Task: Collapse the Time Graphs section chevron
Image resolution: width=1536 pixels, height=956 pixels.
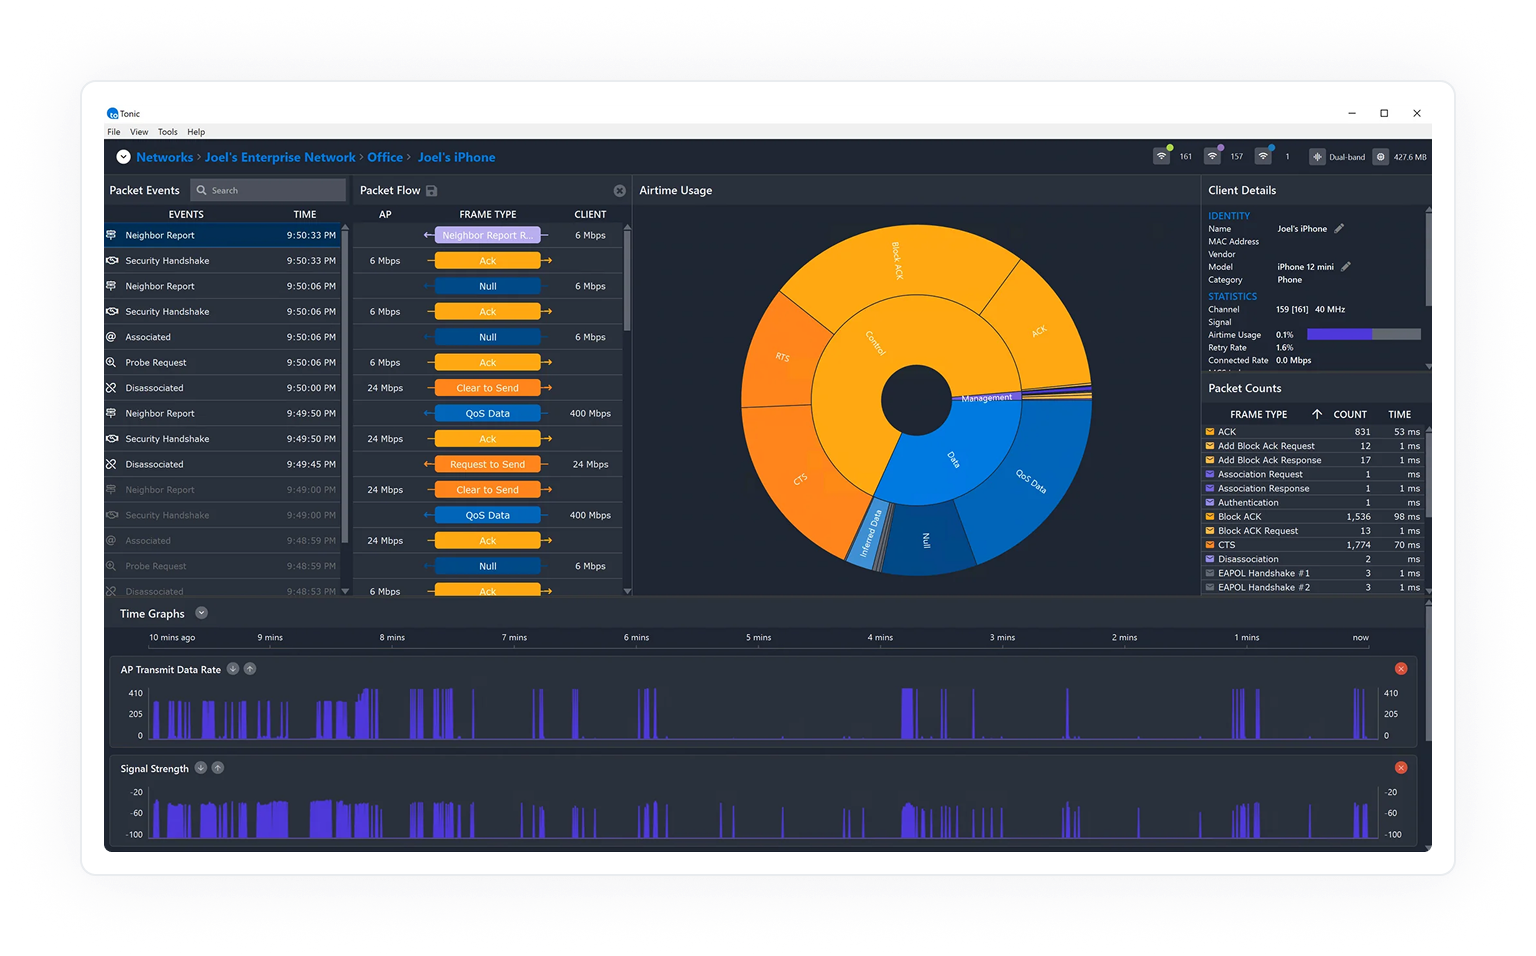Action: pos(201,613)
